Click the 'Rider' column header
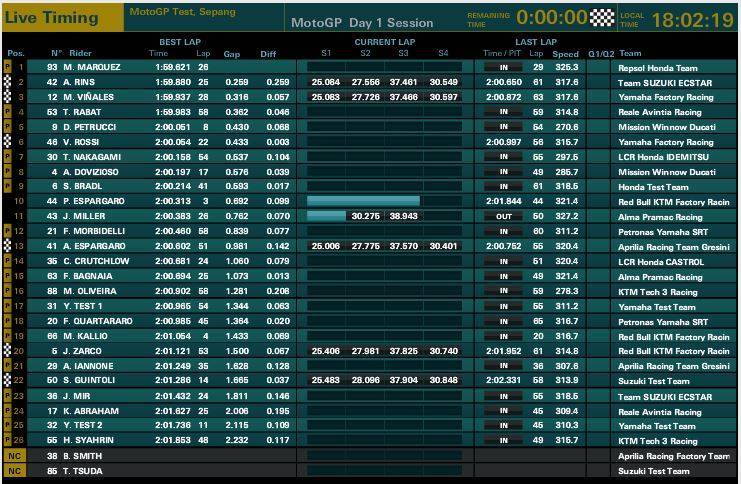741x484 pixels. point(80,53)
